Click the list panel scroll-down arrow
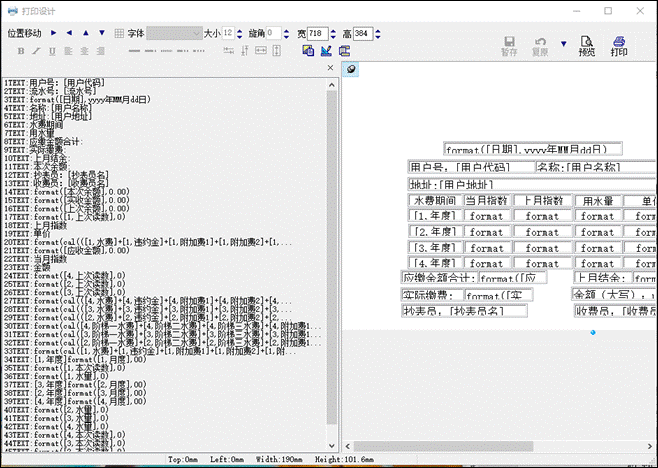 point(332,446)
